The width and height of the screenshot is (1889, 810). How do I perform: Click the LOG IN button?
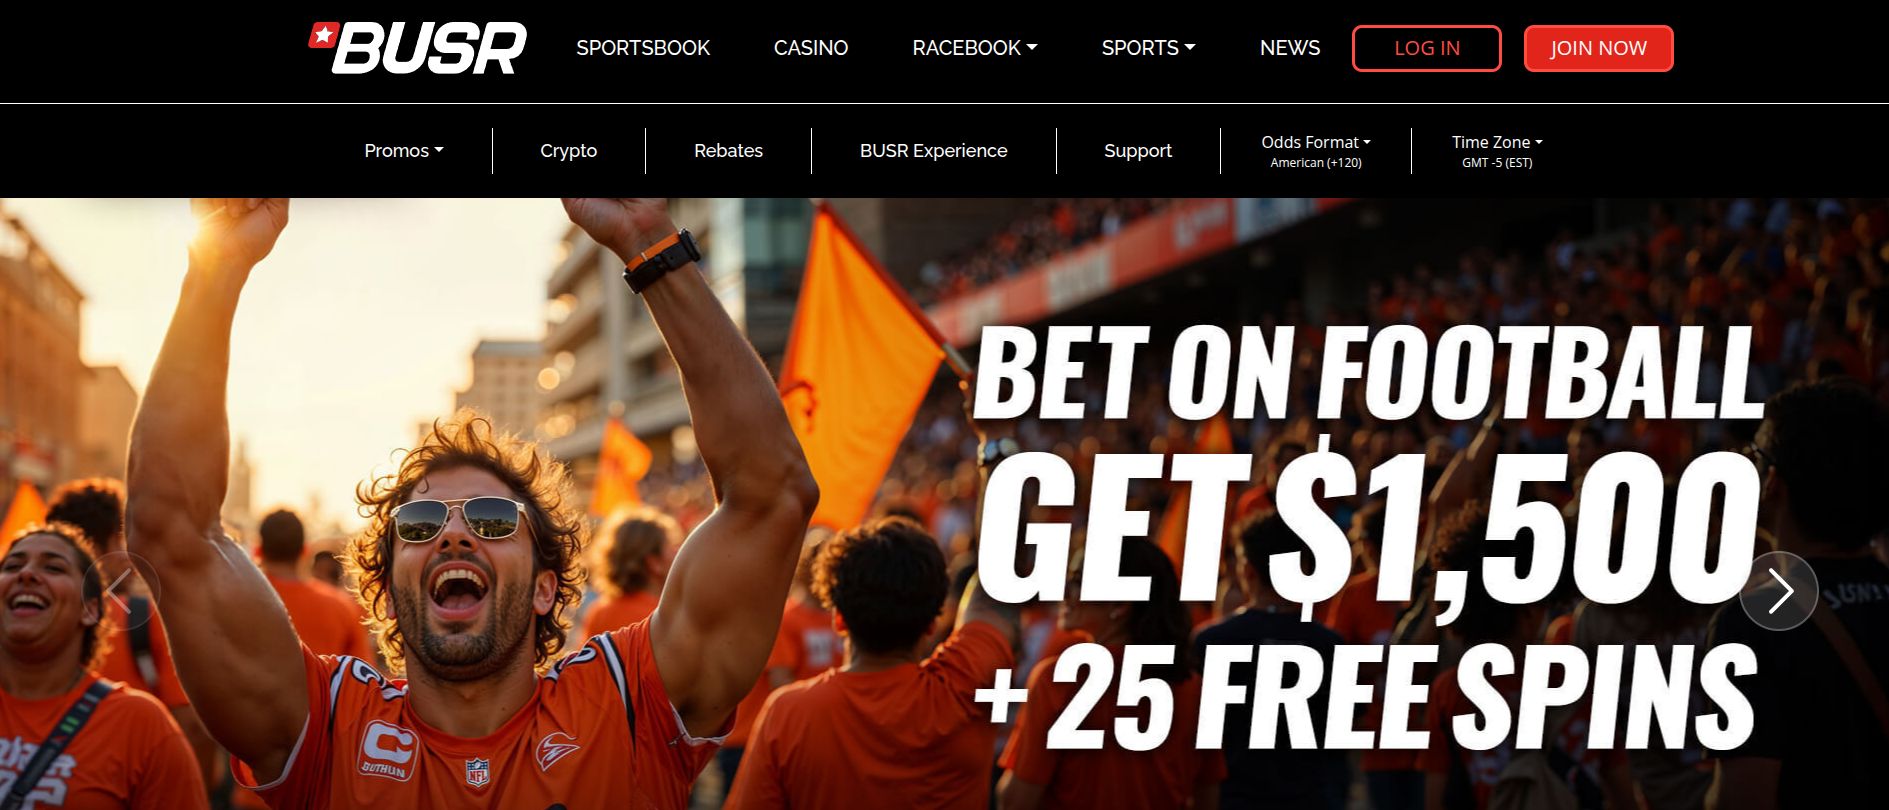click(1427, 48)
